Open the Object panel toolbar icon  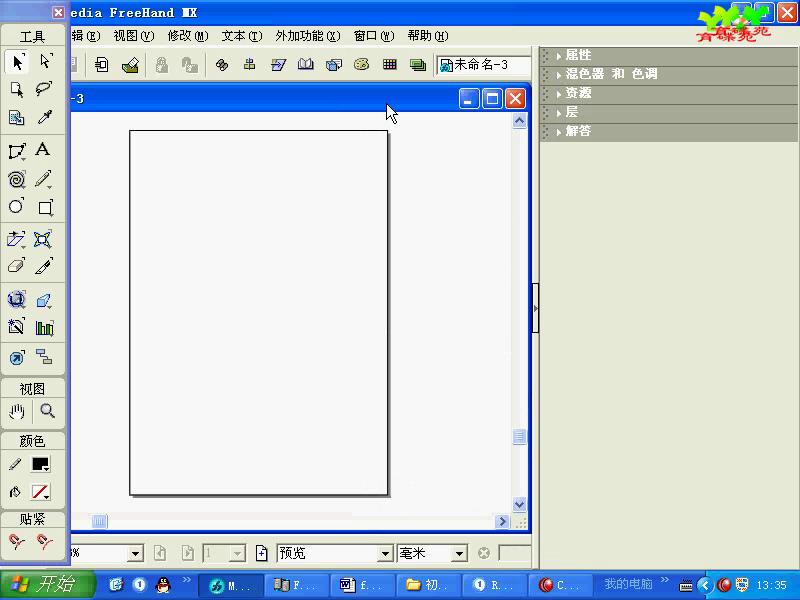(x=334, y=65)
